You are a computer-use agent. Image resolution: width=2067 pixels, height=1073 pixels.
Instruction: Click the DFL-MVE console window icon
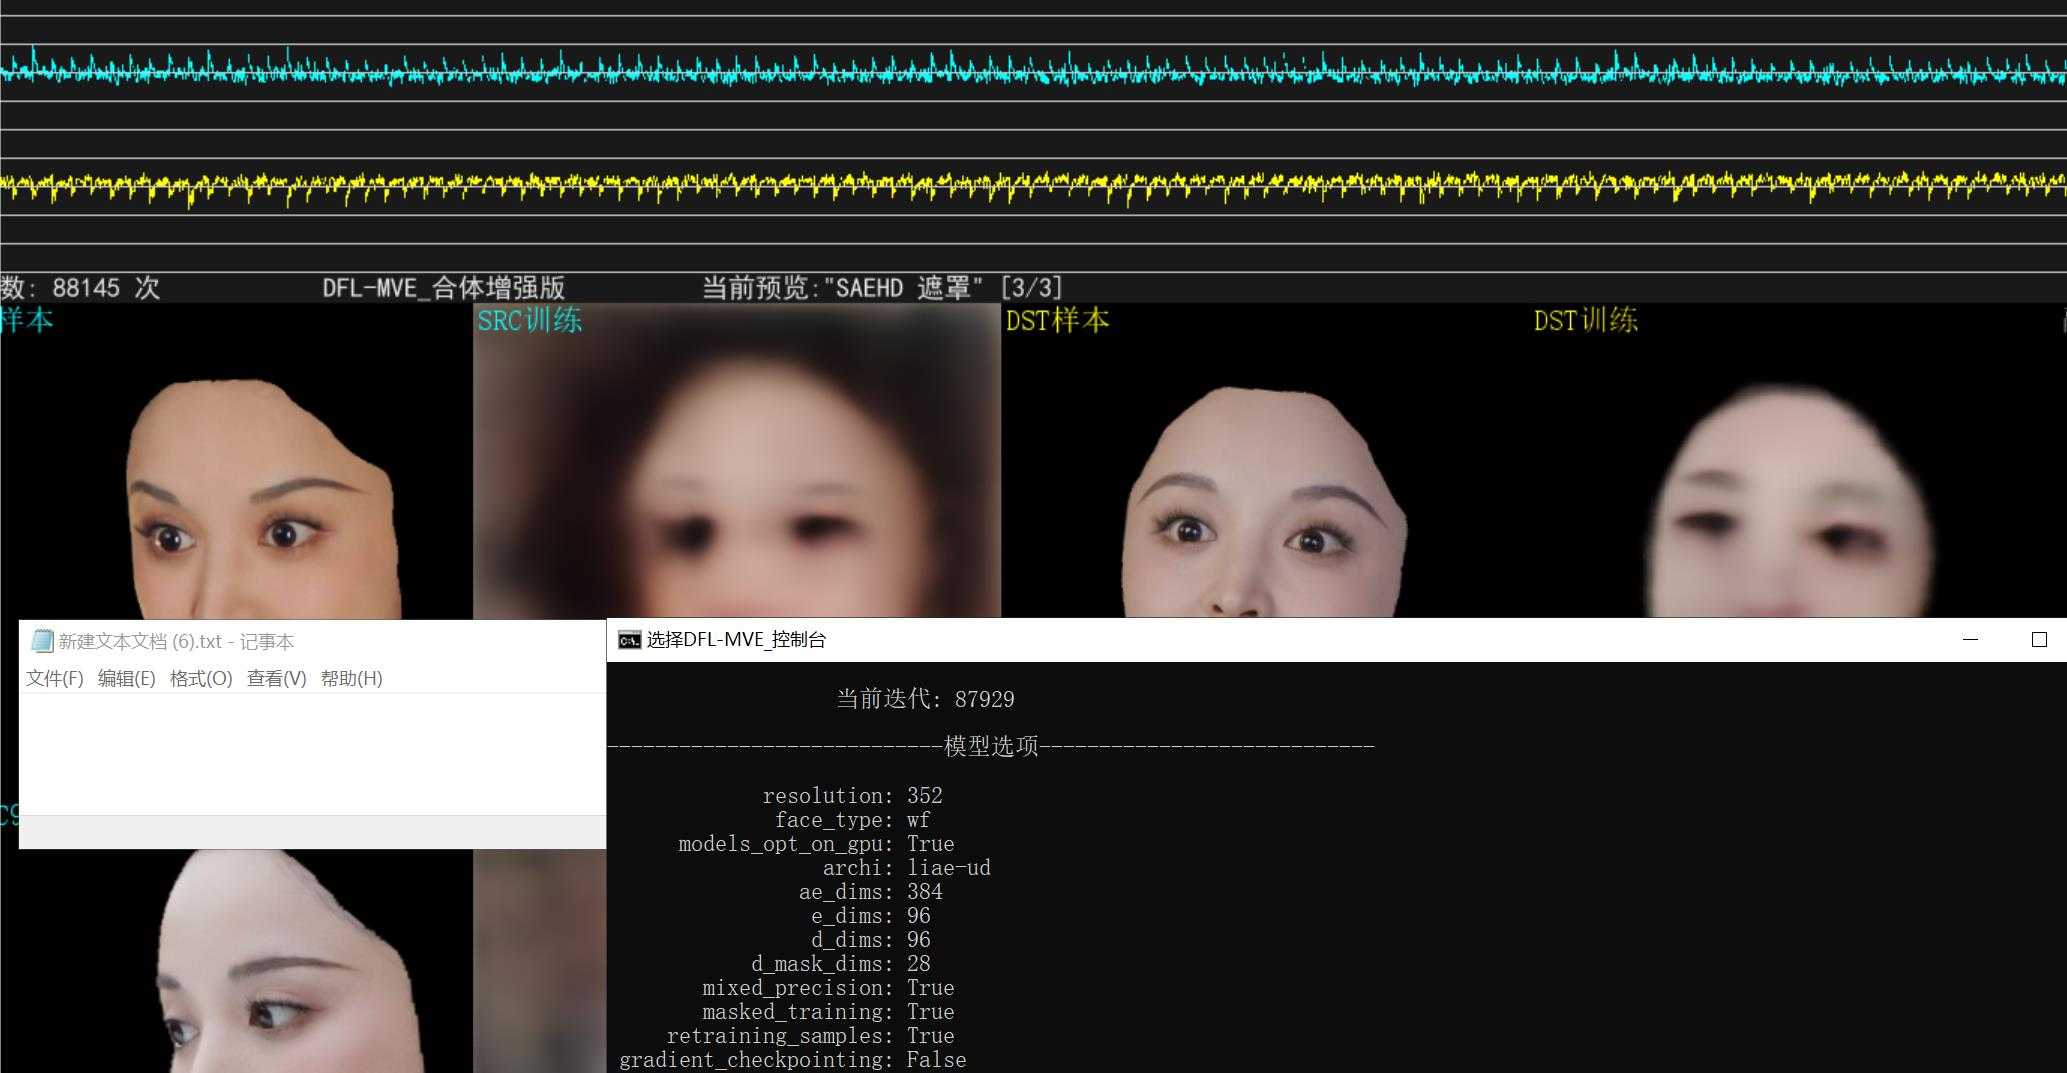click(x=629, y=640)
